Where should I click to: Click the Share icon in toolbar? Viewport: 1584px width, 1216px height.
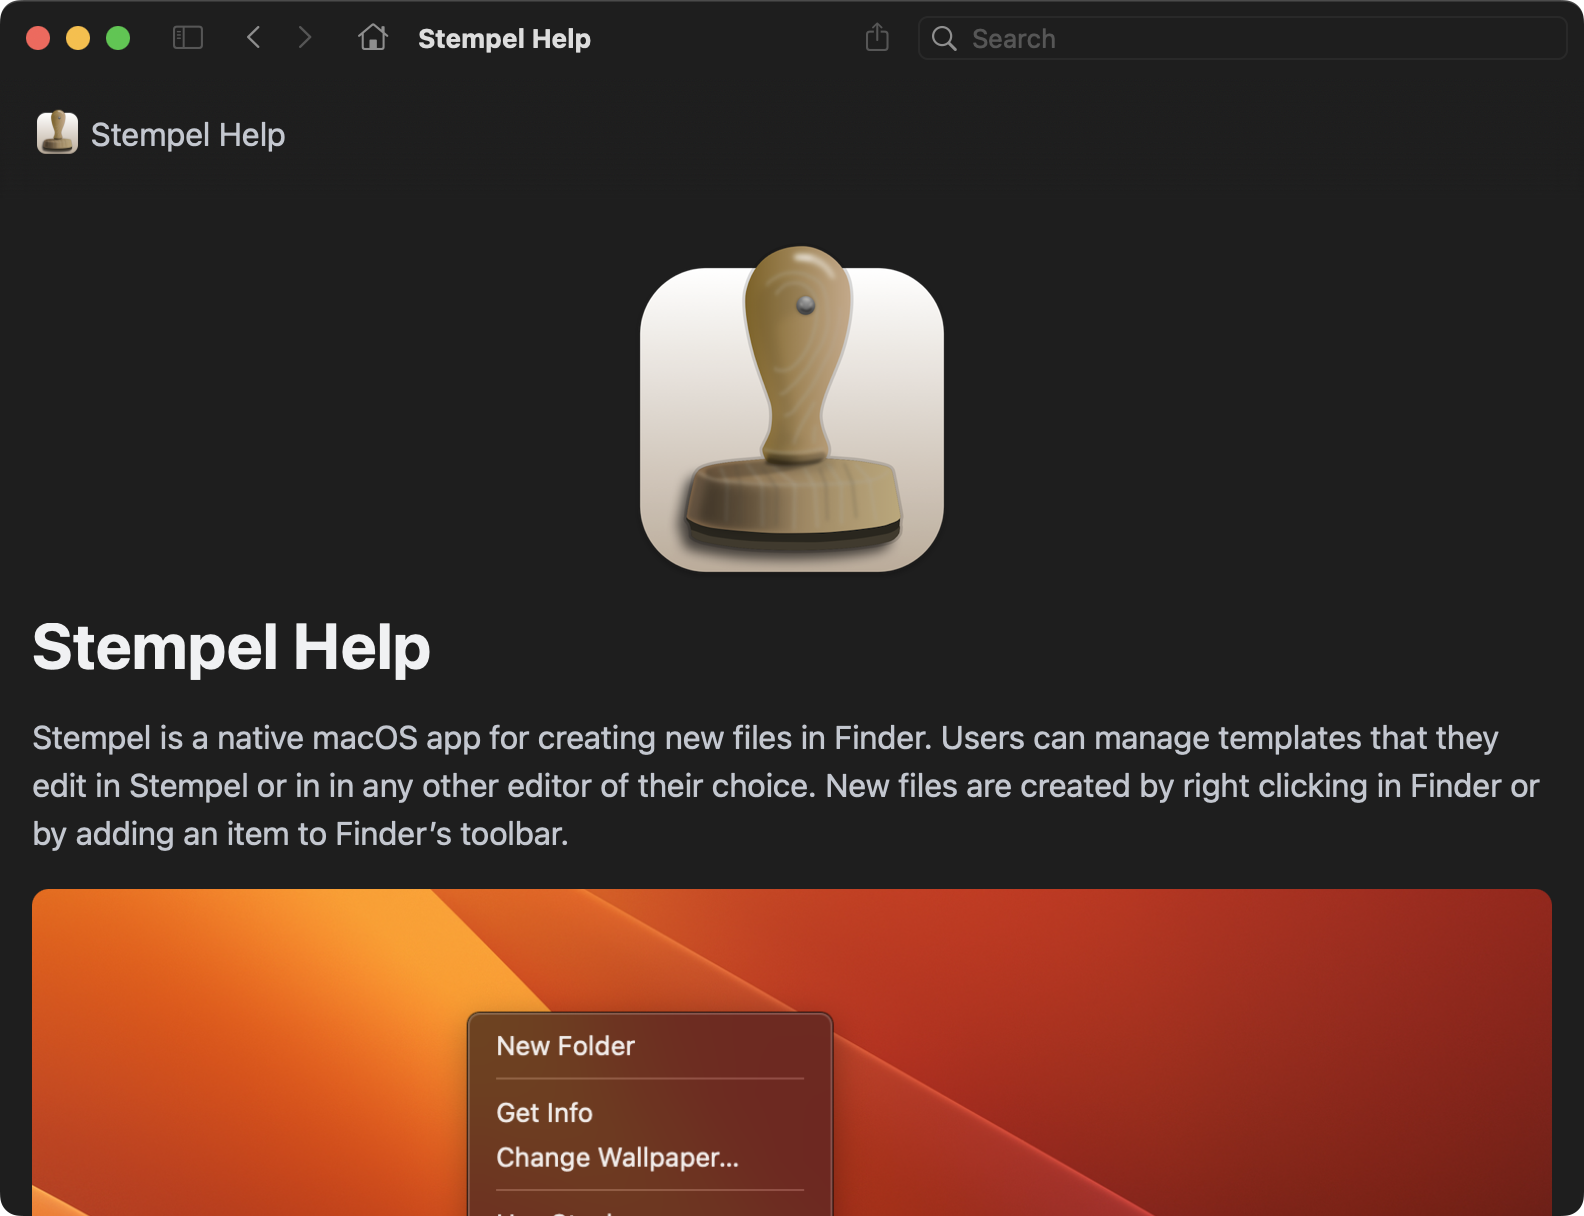click(x=877, y=38)
